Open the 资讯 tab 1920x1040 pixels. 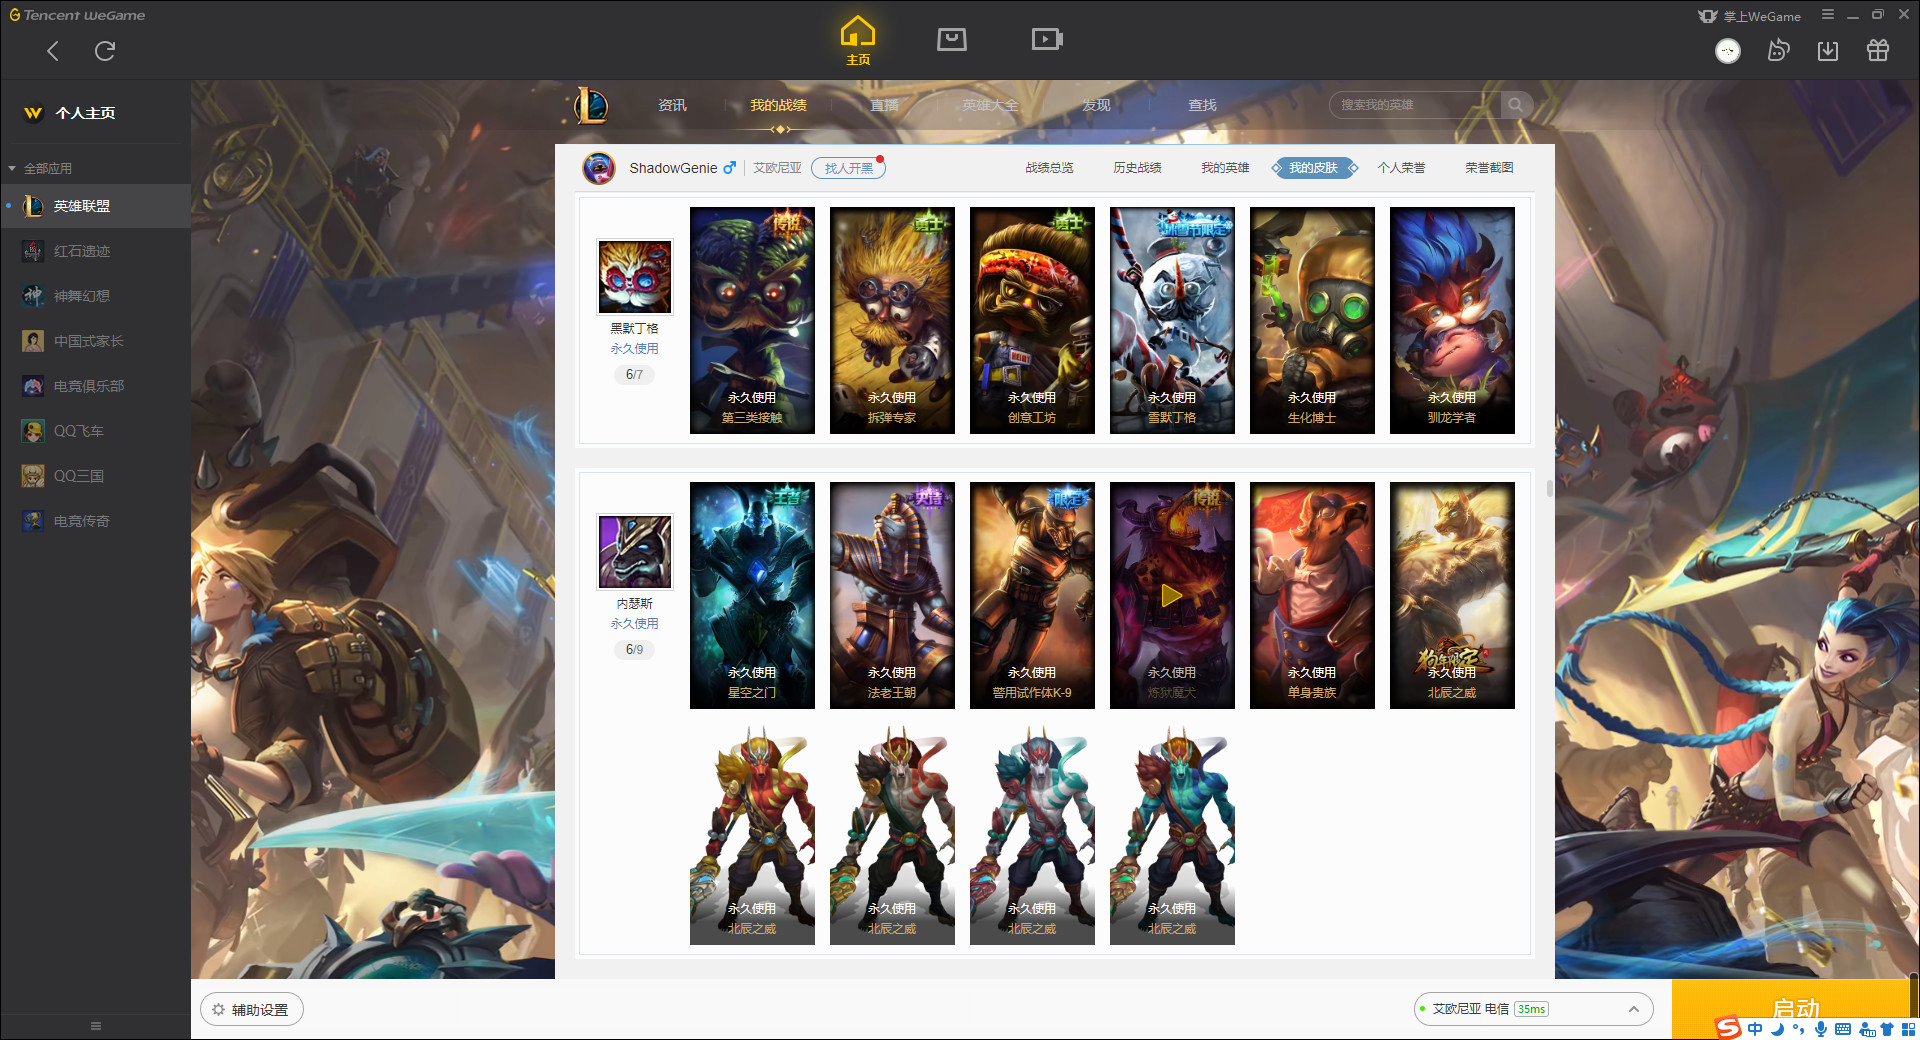pyautogui.click(x=672, y=105)
